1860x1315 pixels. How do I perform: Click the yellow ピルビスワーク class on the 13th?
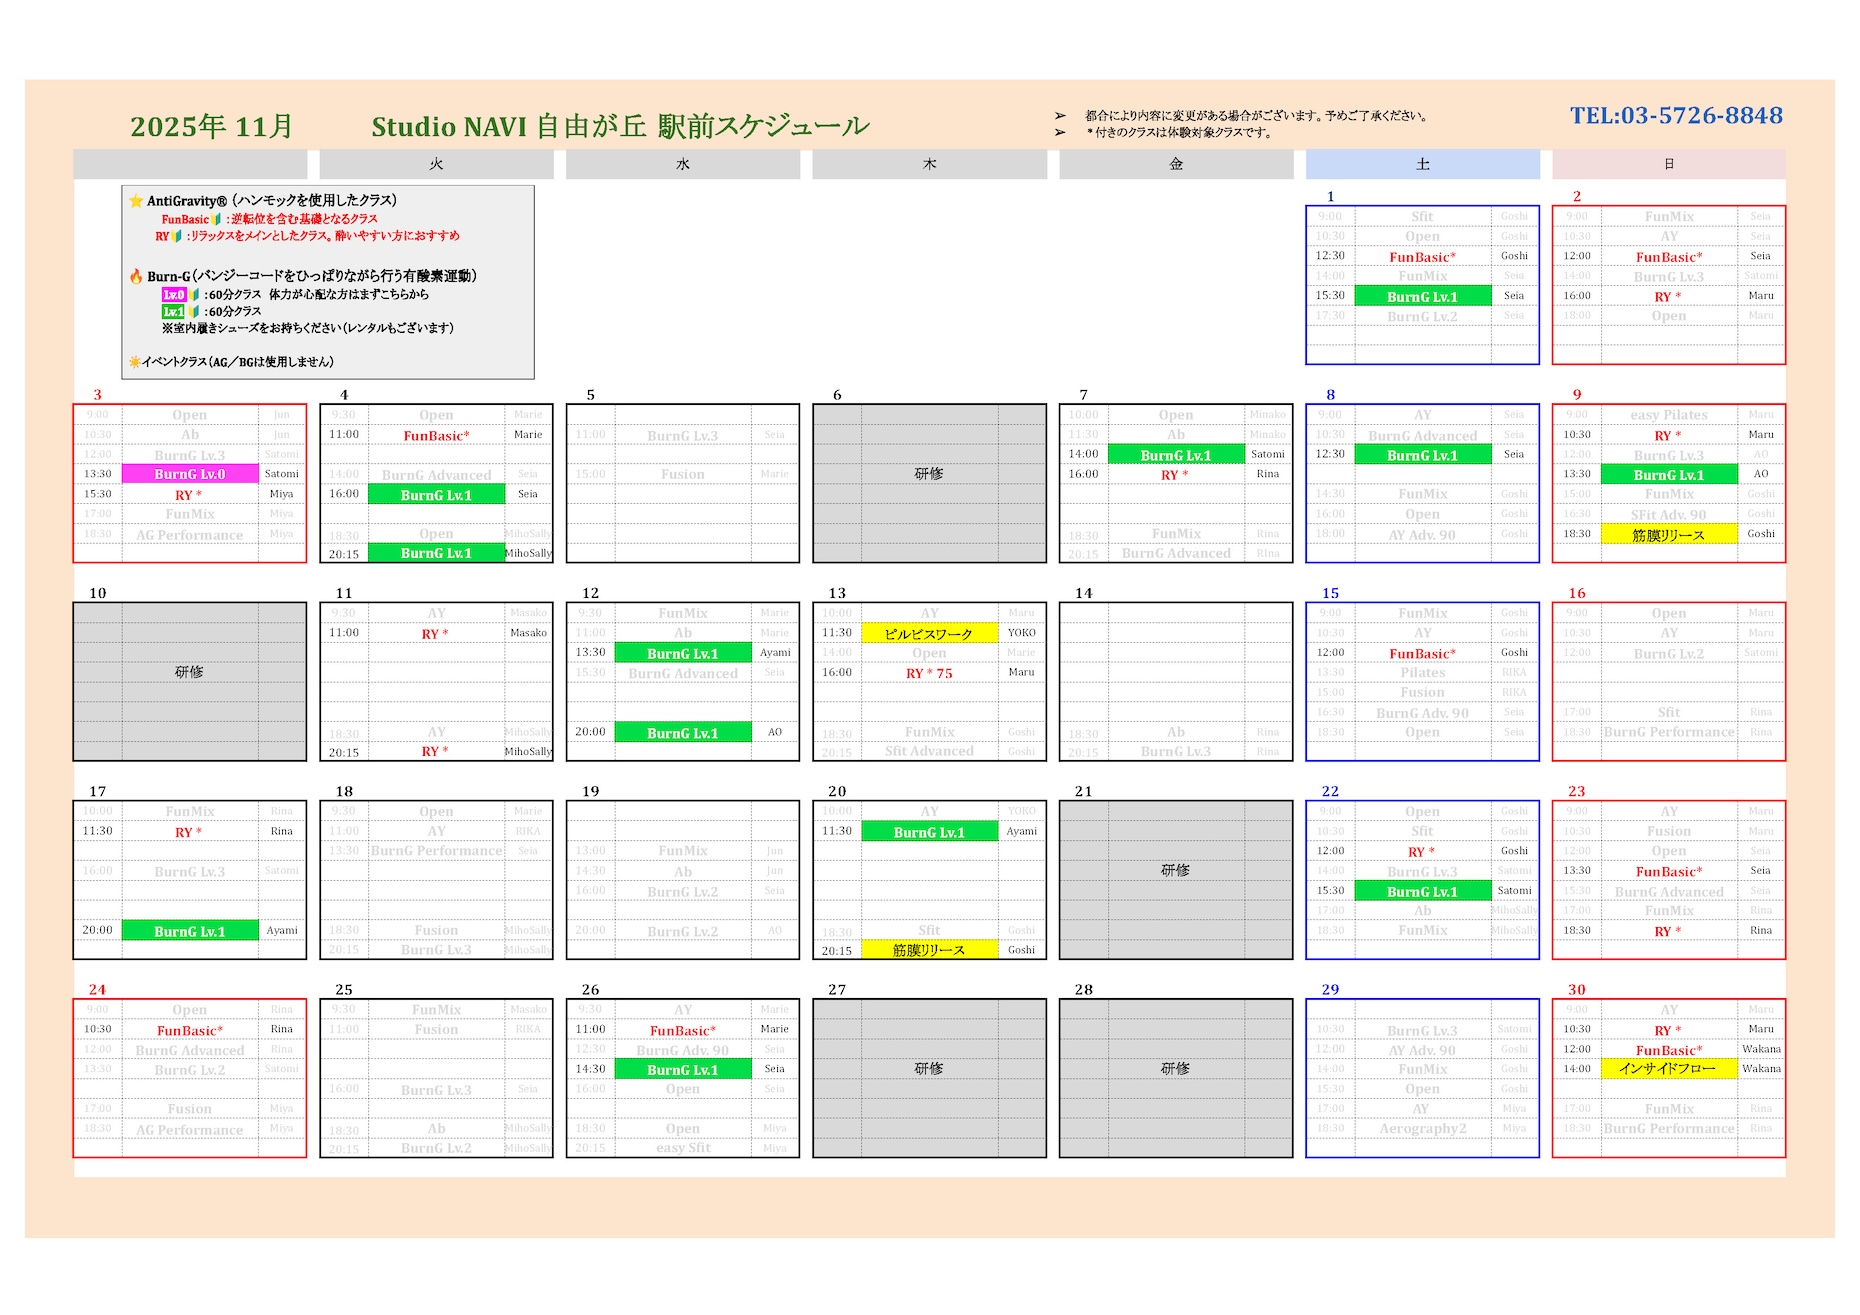click(929, 633)
